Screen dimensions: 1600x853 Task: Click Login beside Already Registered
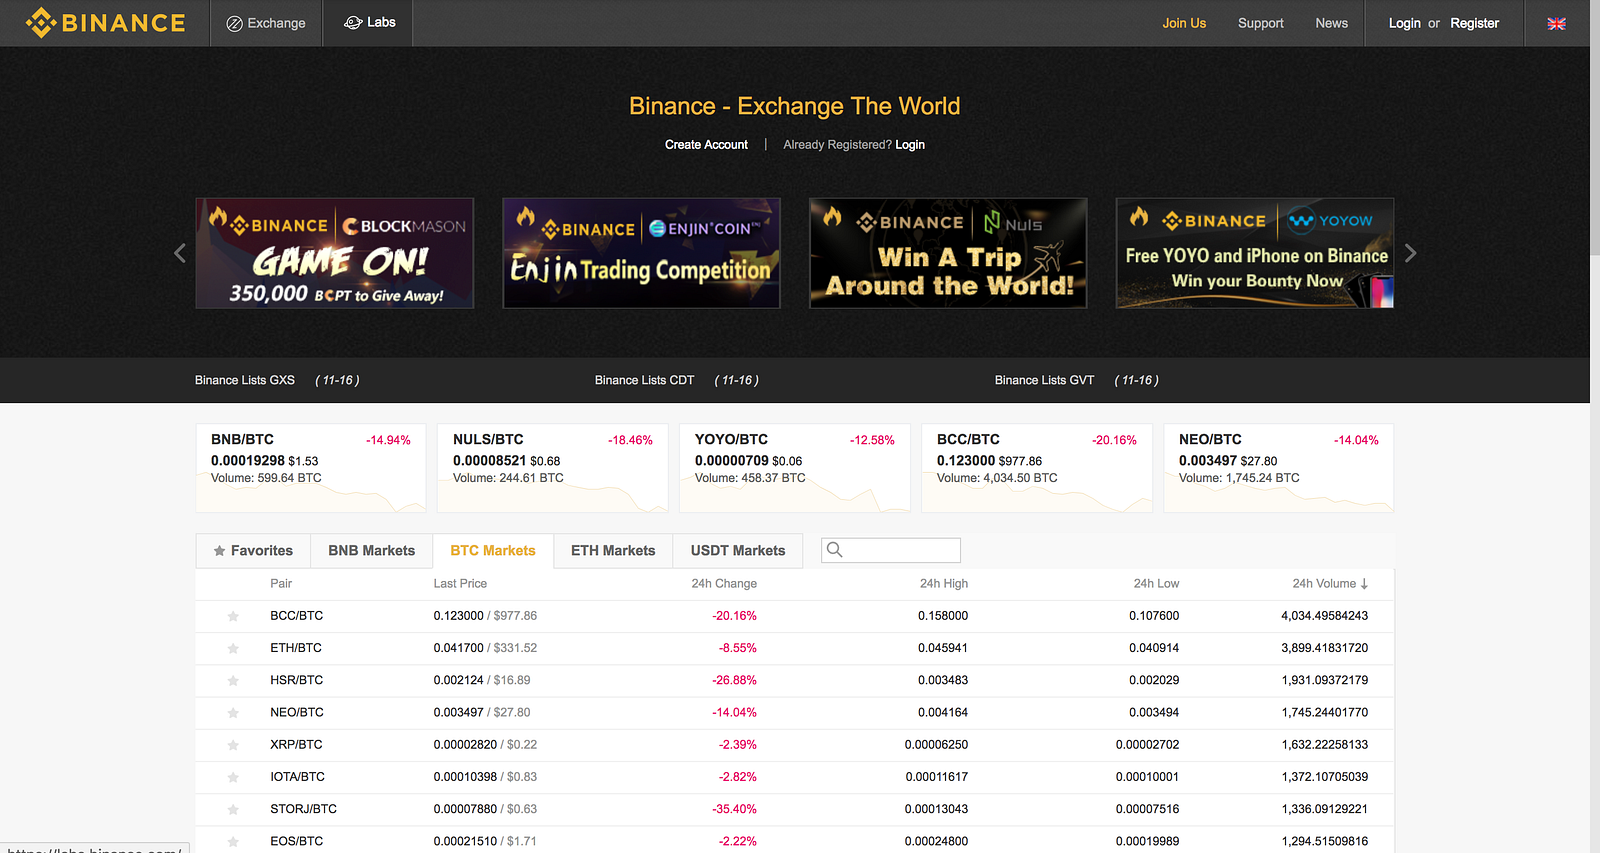click(x=910, y=145)
